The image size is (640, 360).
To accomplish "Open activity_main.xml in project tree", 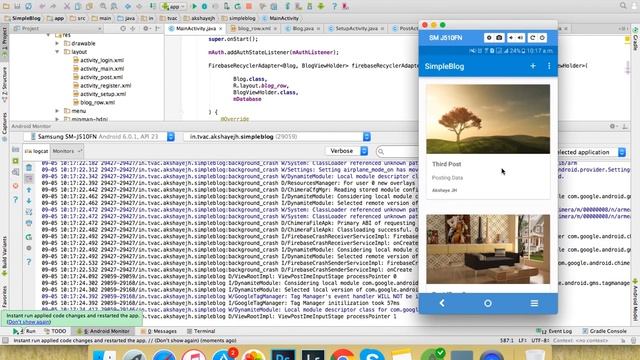I will (x=102, y=69).
